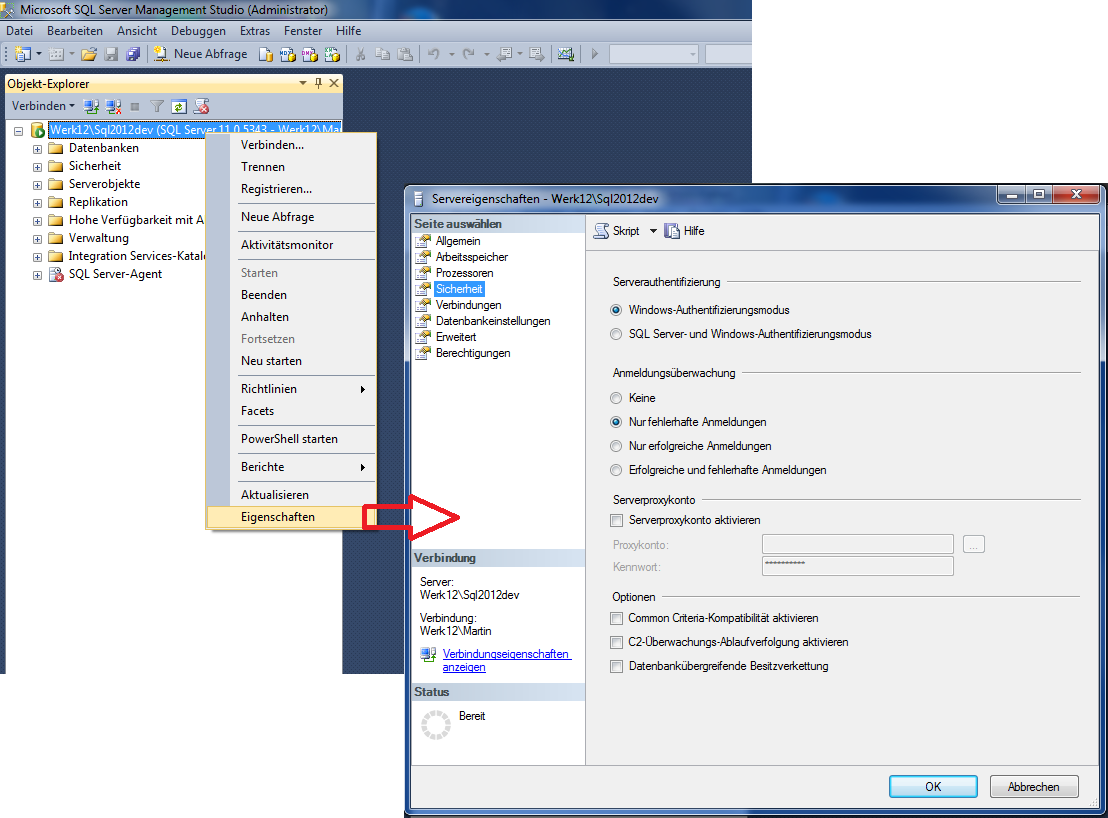The height and width of the screenshot is (818, 1108).
Task: Select Nur erfolgreiche Anmeldungen option
Action: (x=616, y=446)
